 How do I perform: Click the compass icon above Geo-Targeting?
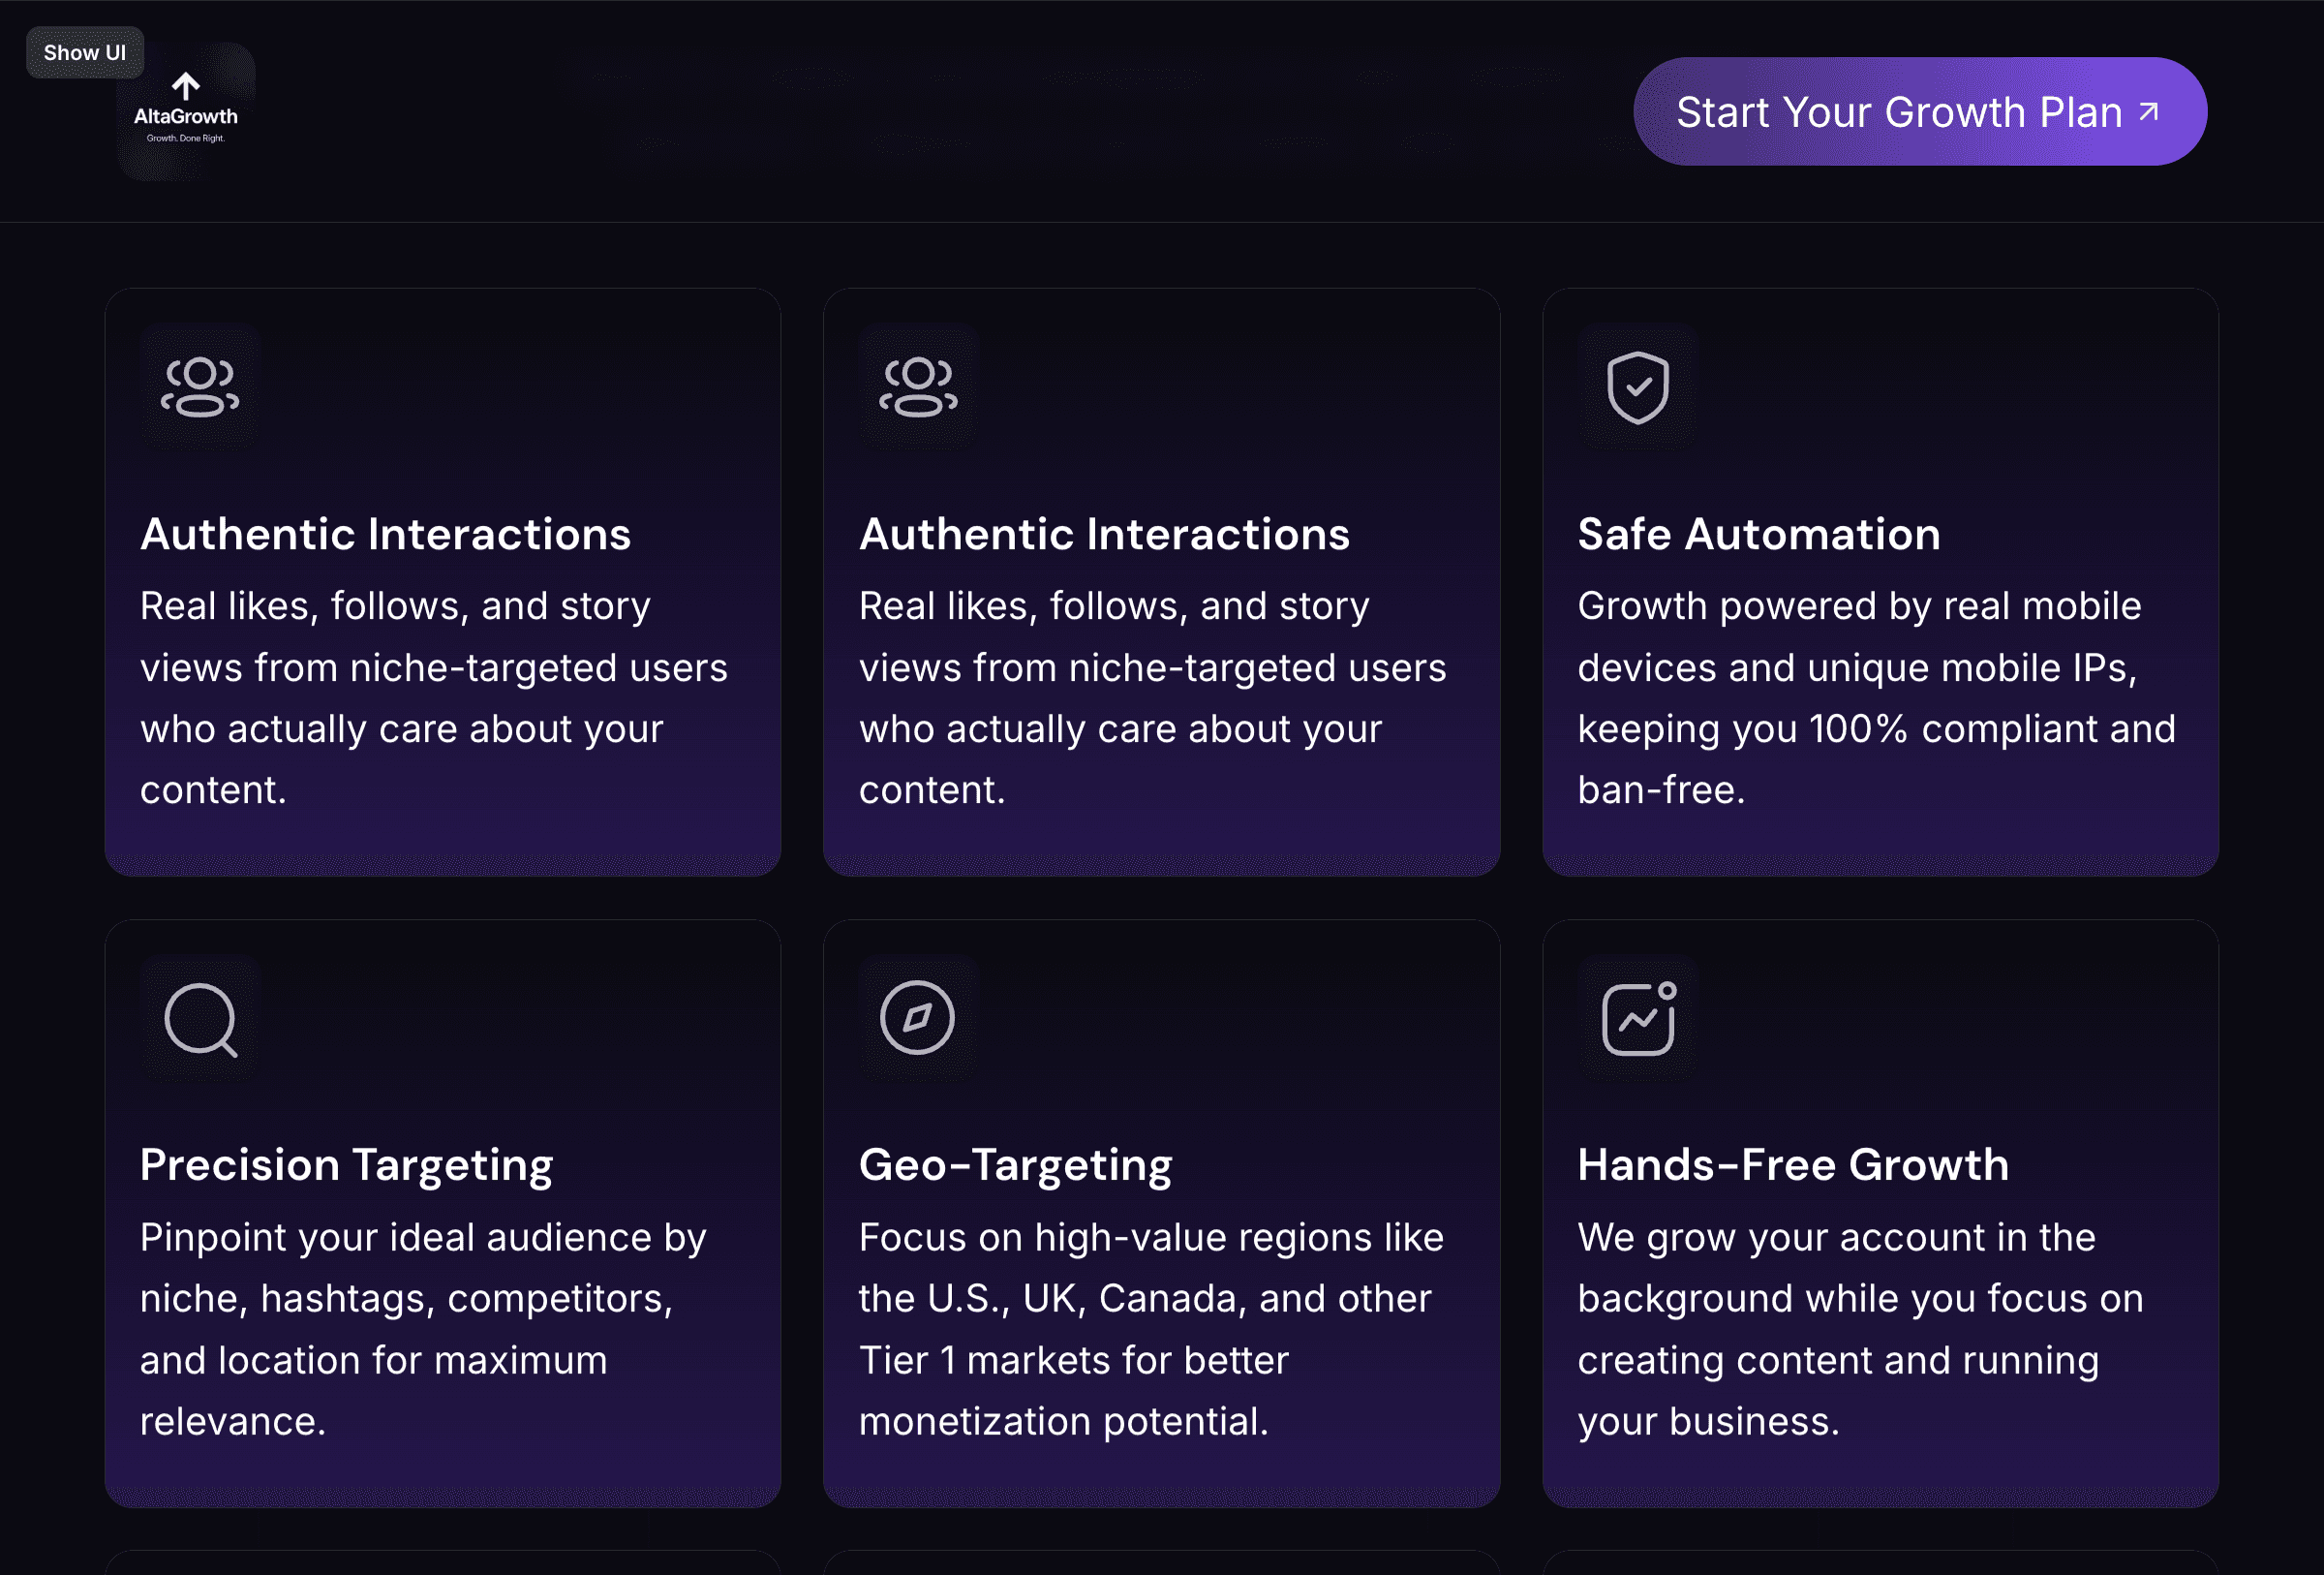click(x=917, y=1018)
